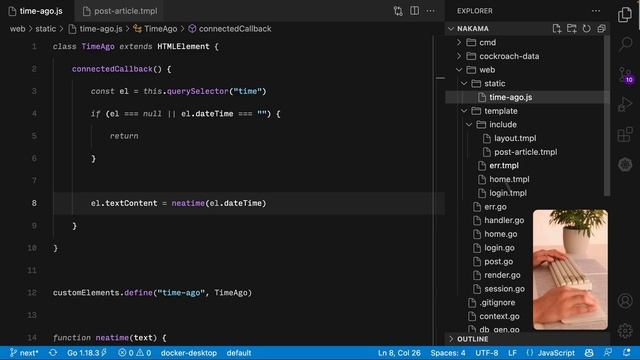Screen dimensions: 640x360
Task: Open login.tmpl in the file tree
Action: (508, 193)
